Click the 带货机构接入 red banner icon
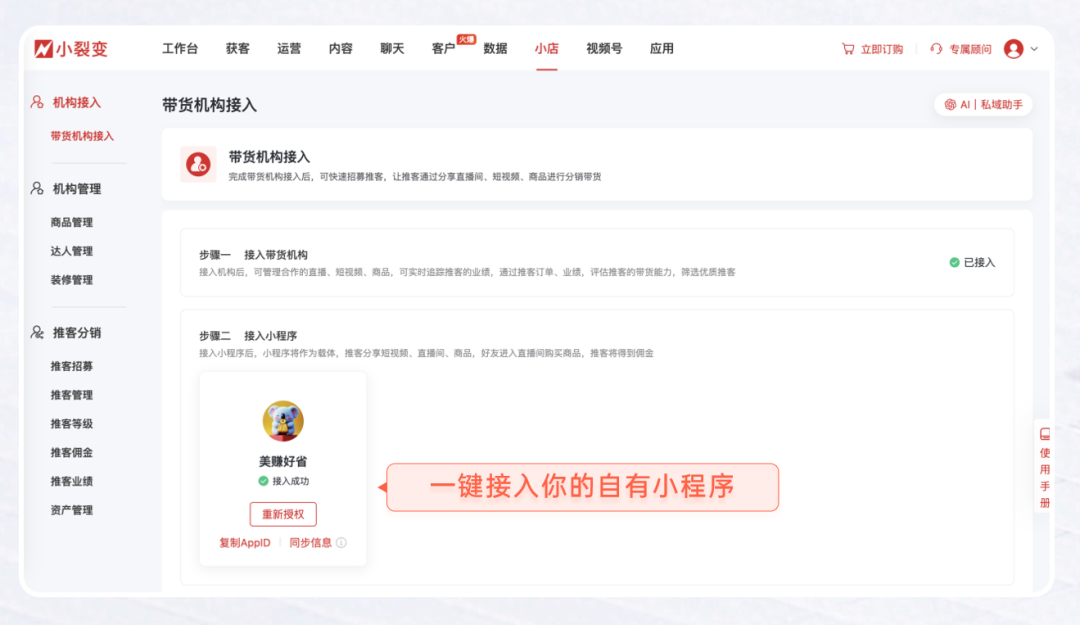This screenshot has width=1080, height=625. tap(198, 164)
